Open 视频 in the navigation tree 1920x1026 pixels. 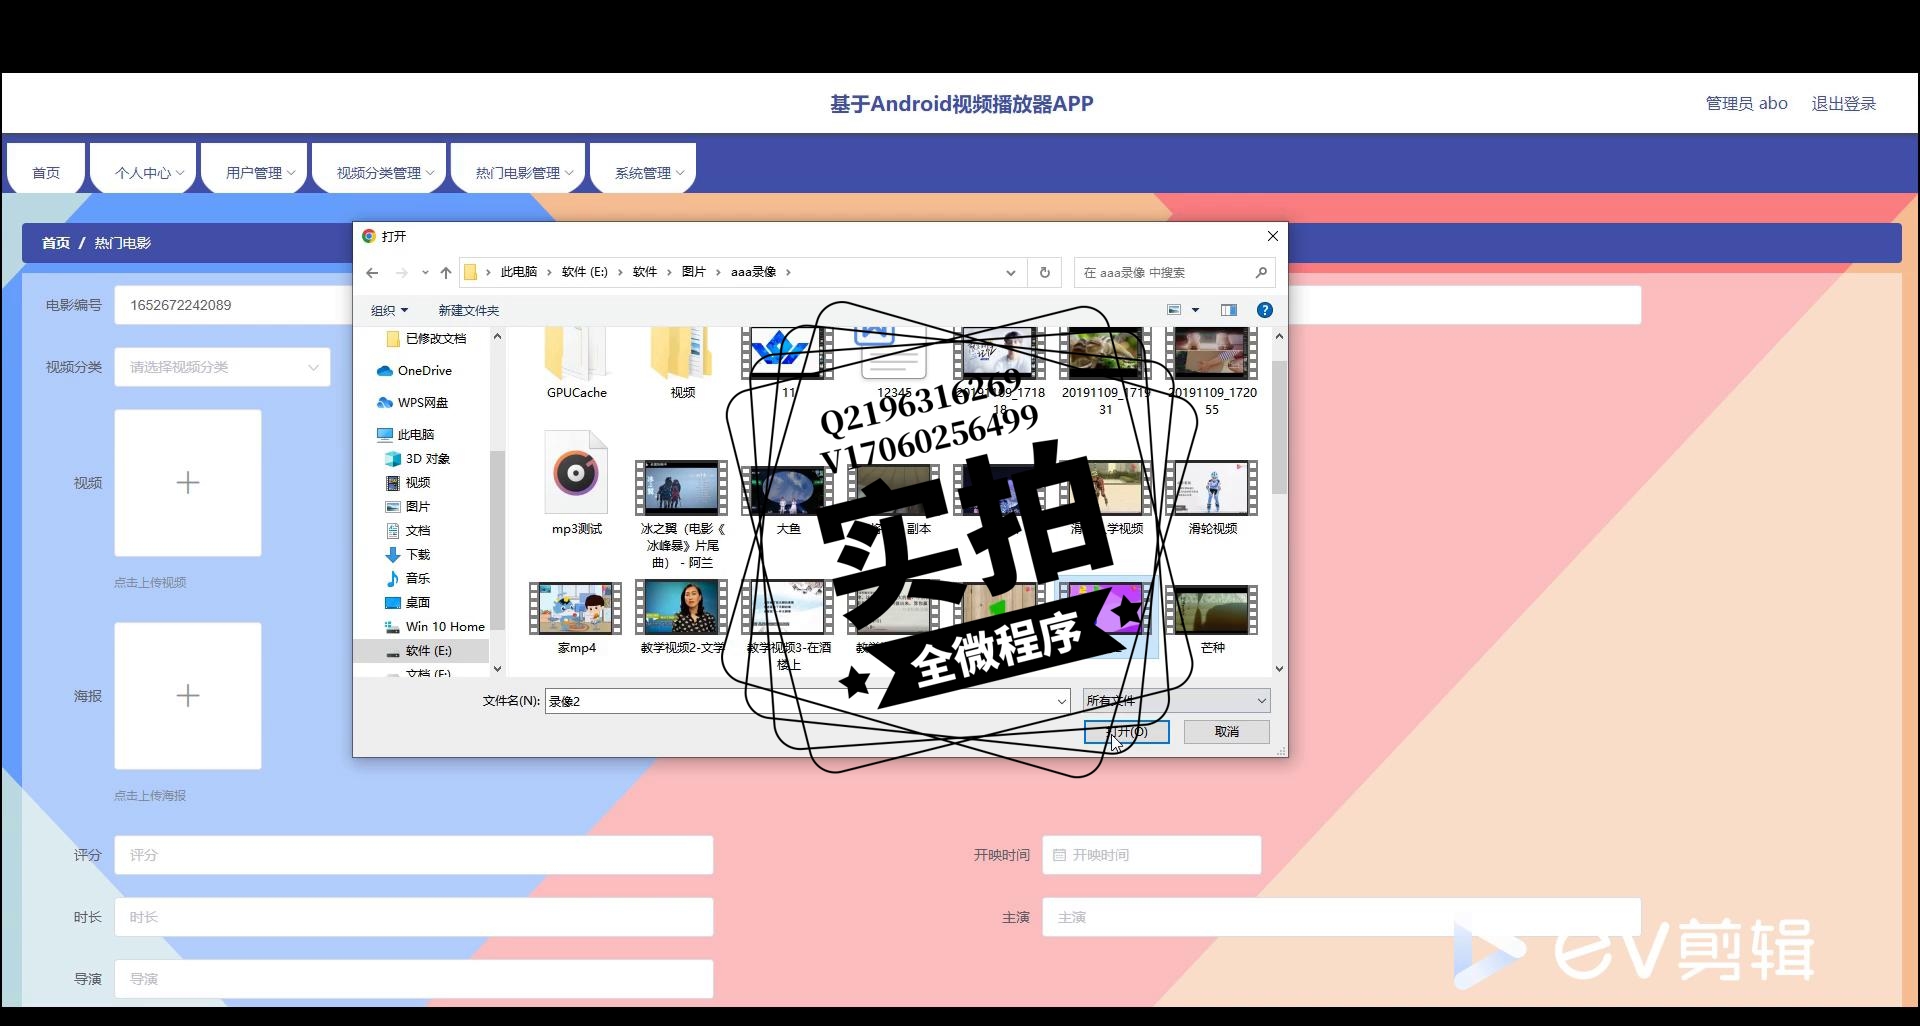click(x=408, y=482)
